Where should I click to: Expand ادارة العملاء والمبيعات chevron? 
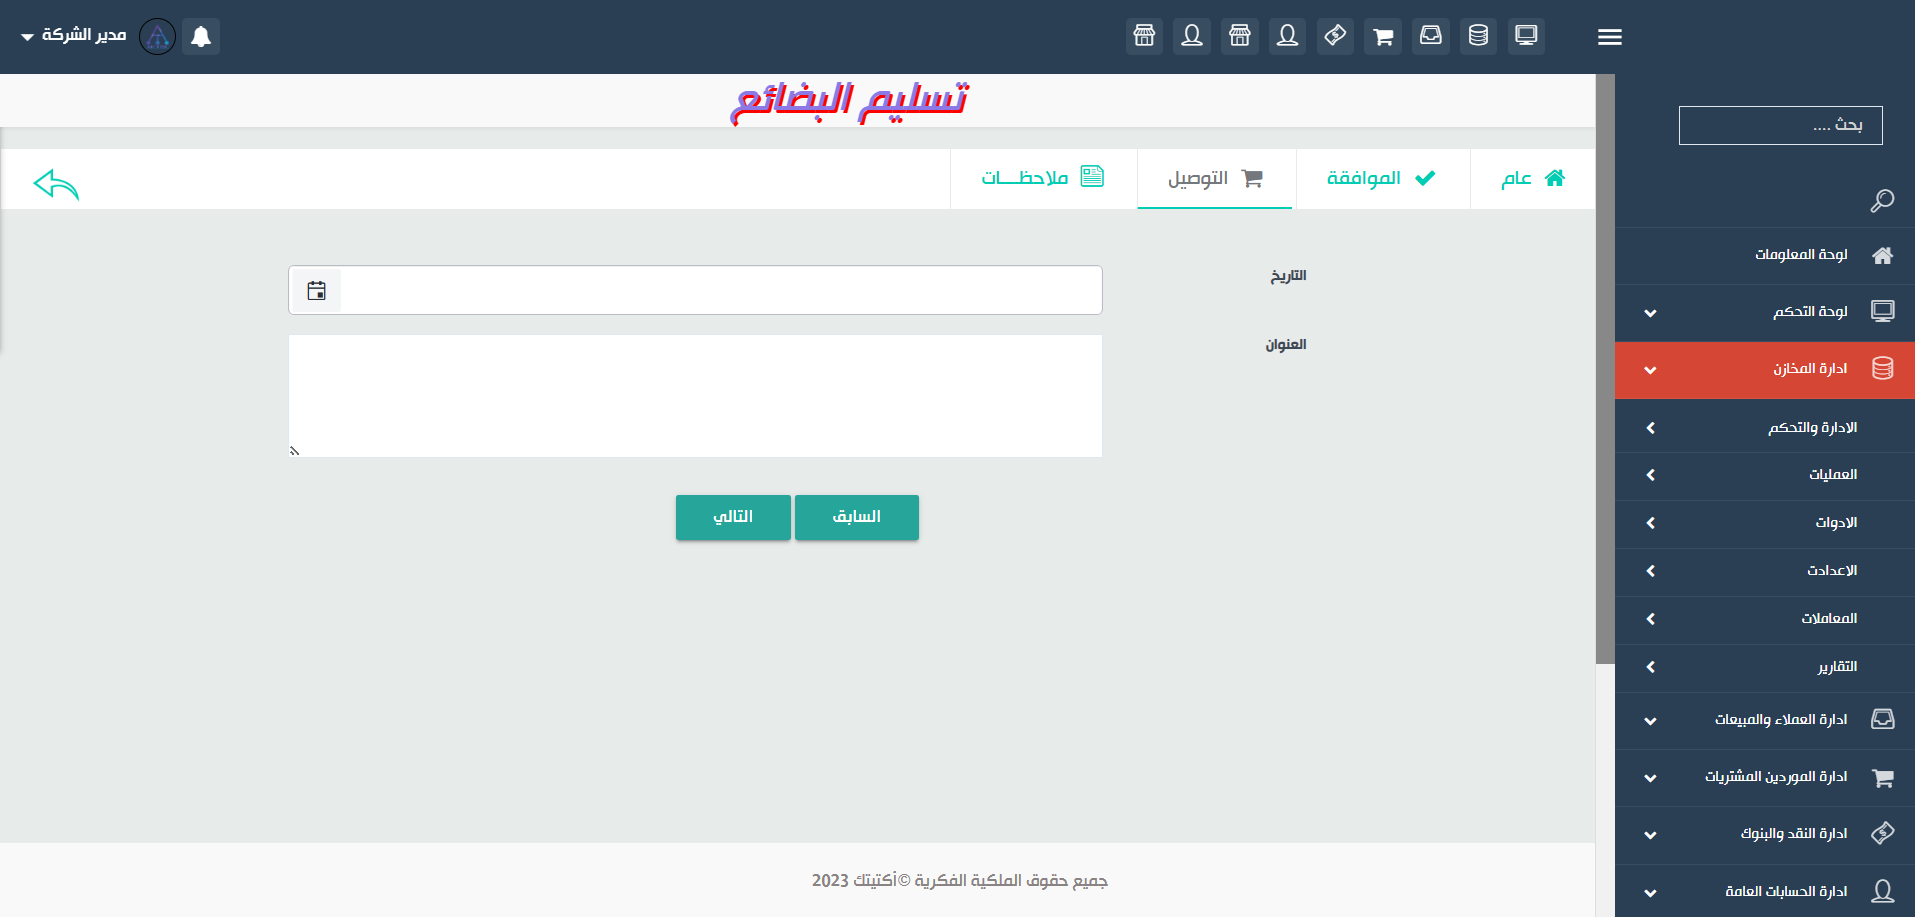coord(1650,721)
